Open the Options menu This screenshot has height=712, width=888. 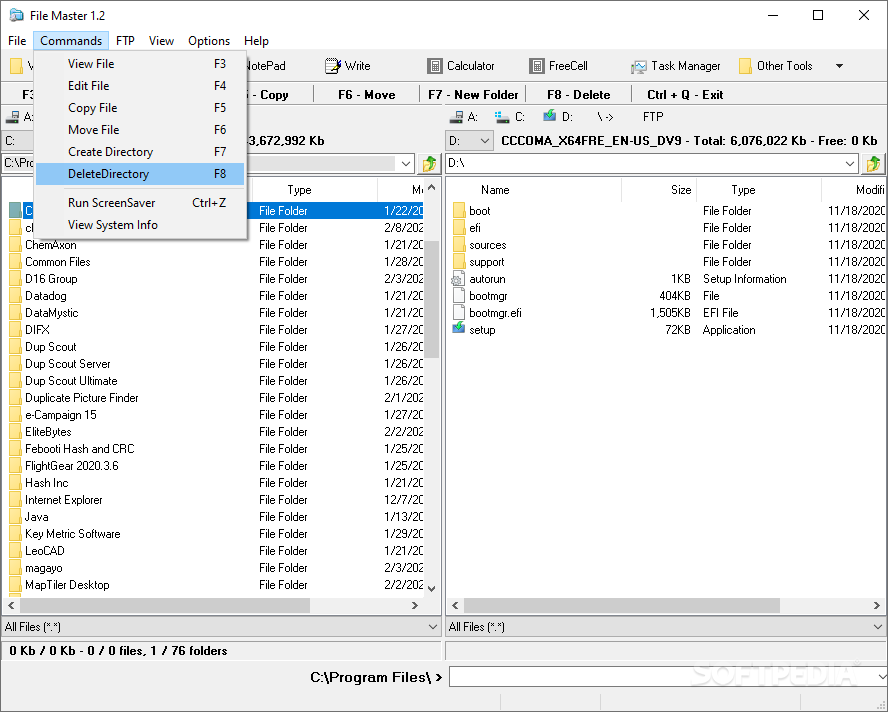click(x=209, y=41)
